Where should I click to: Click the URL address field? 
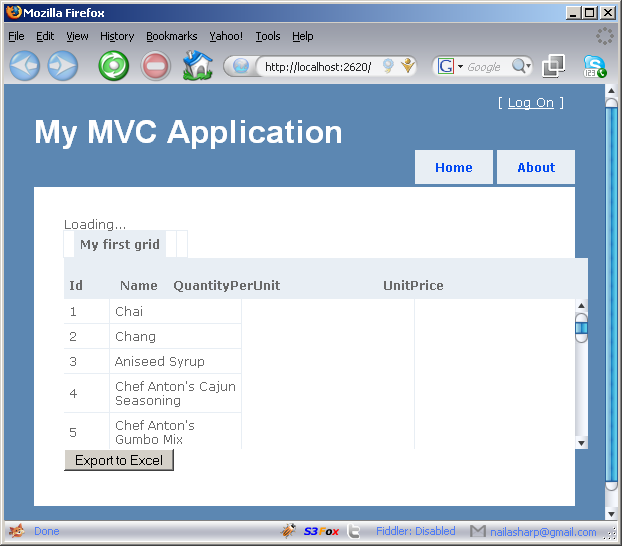coord(318,67)
